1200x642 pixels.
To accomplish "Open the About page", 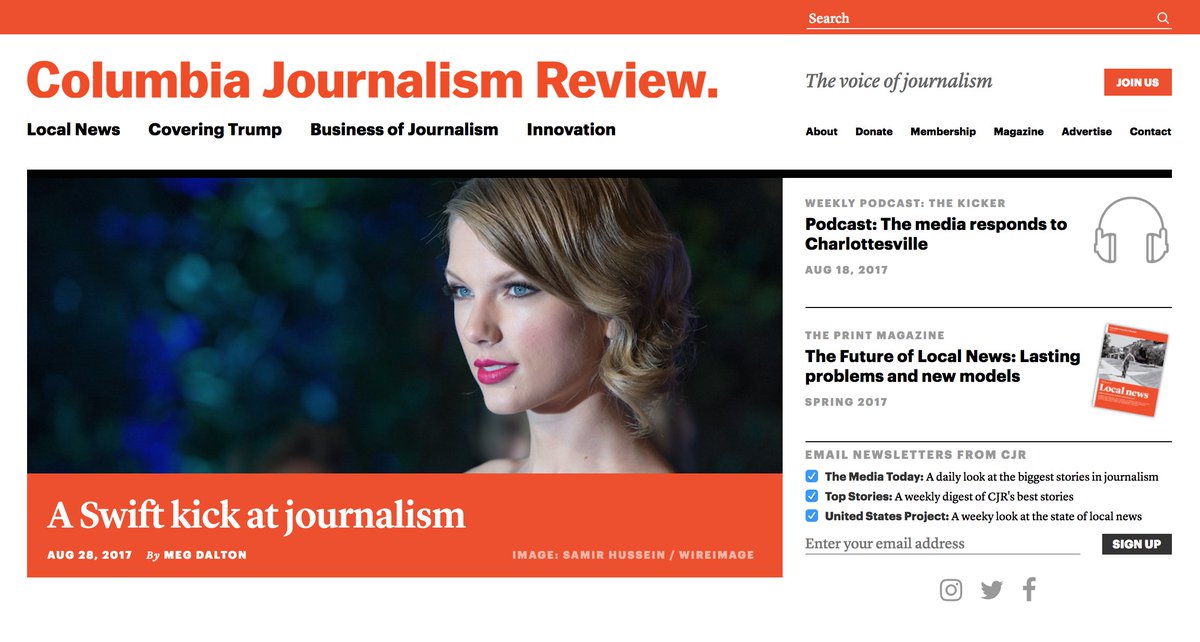I will [822, 132].
